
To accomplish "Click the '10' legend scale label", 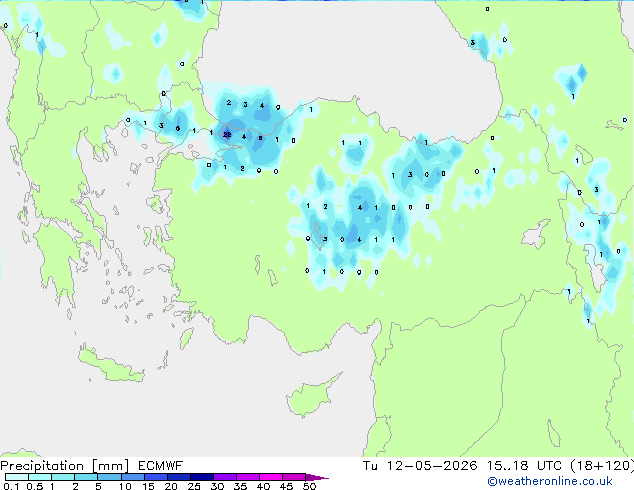I will coord(125,486).
